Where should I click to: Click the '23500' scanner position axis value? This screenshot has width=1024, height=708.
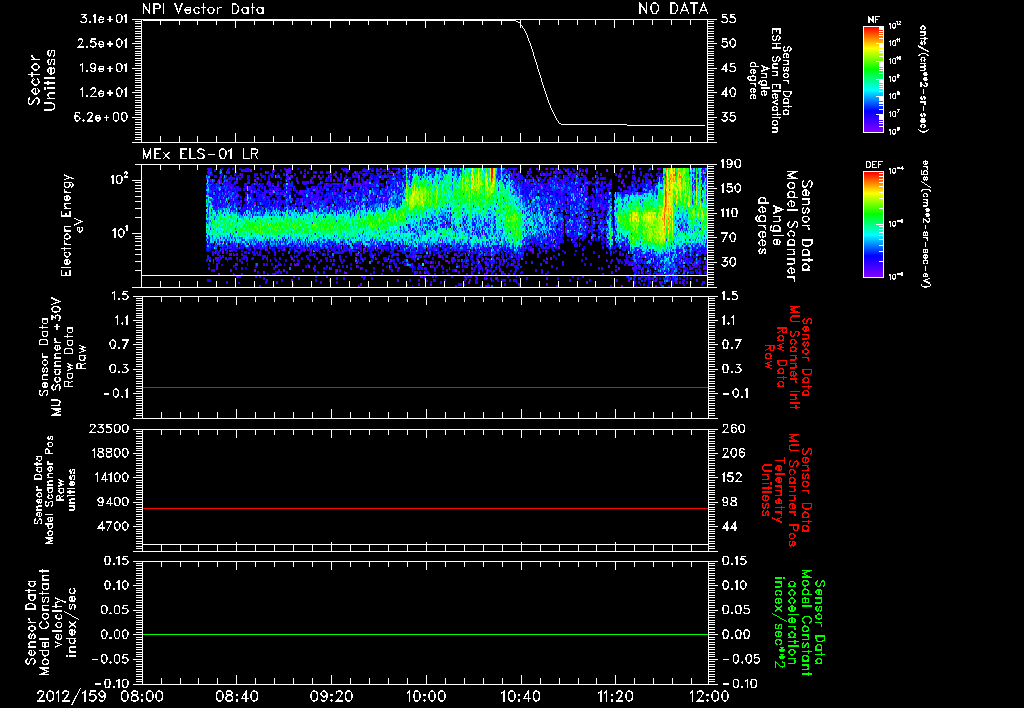108,429
